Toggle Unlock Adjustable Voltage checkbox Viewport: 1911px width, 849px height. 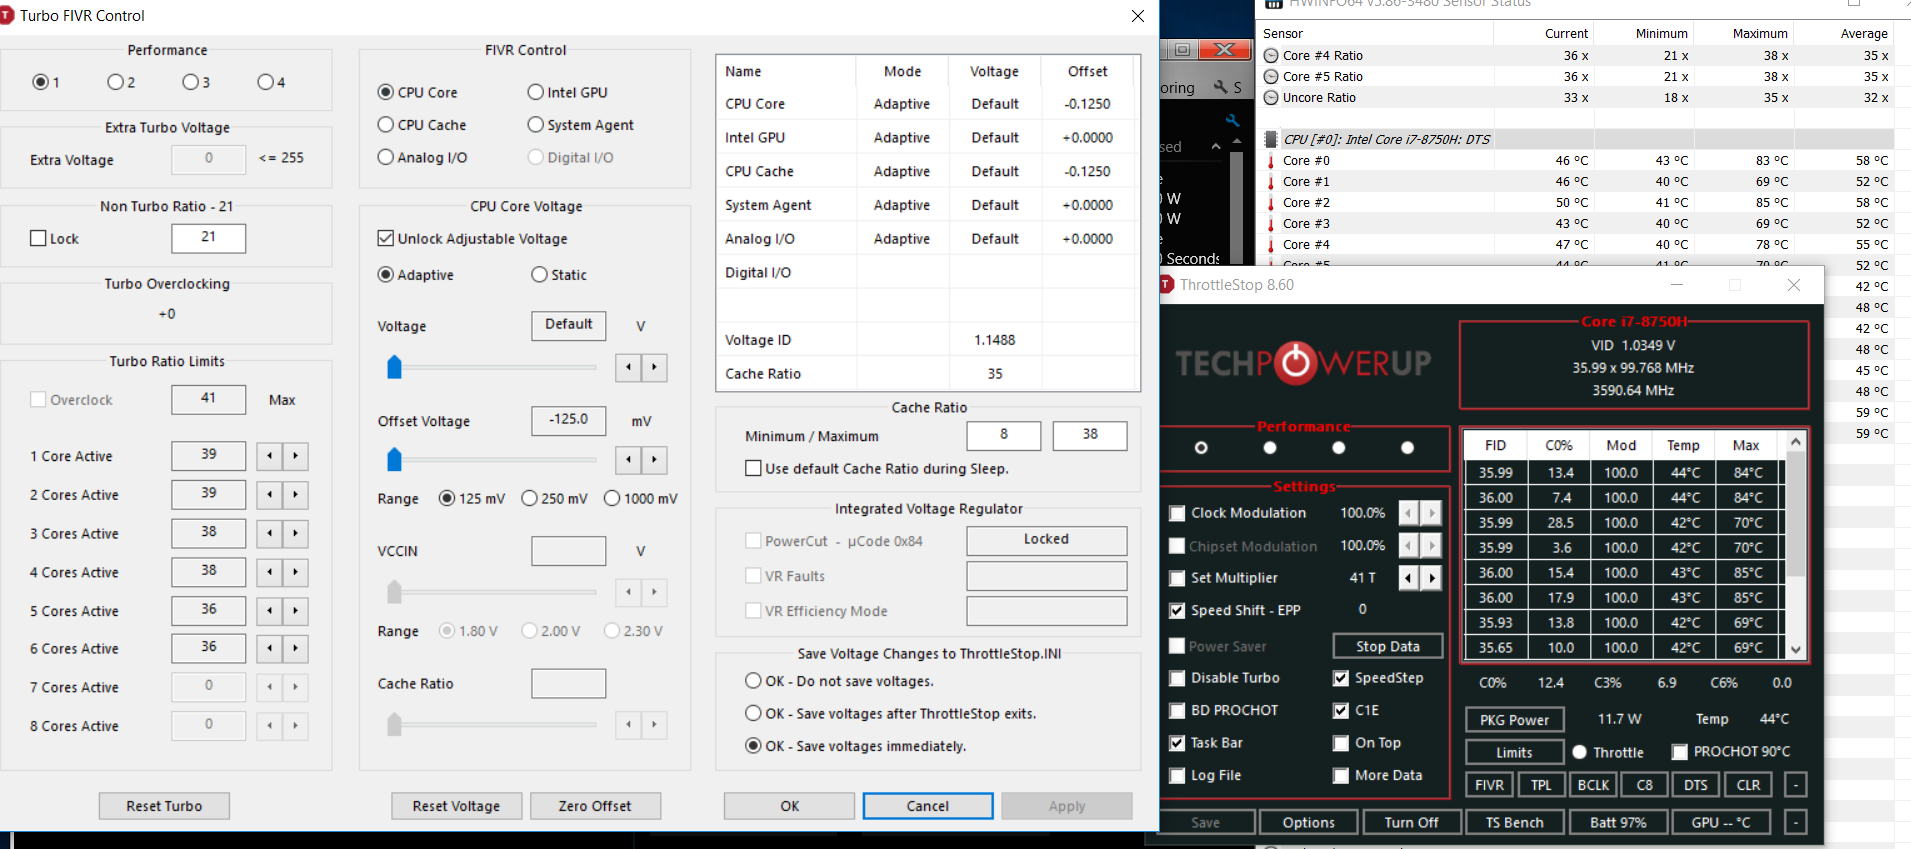[386, 238]
